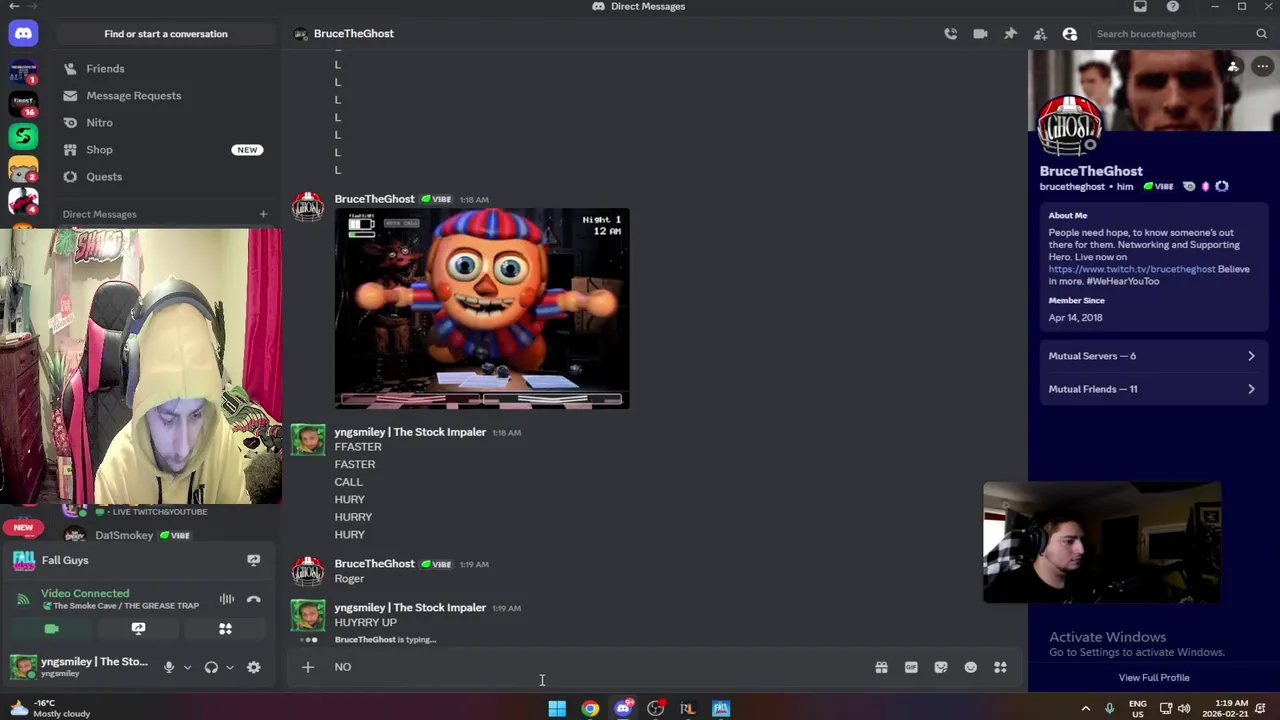Click yngsmiley user panel avatar
The width and height of the screenshot is (1280, 720).
coord(23,667)
